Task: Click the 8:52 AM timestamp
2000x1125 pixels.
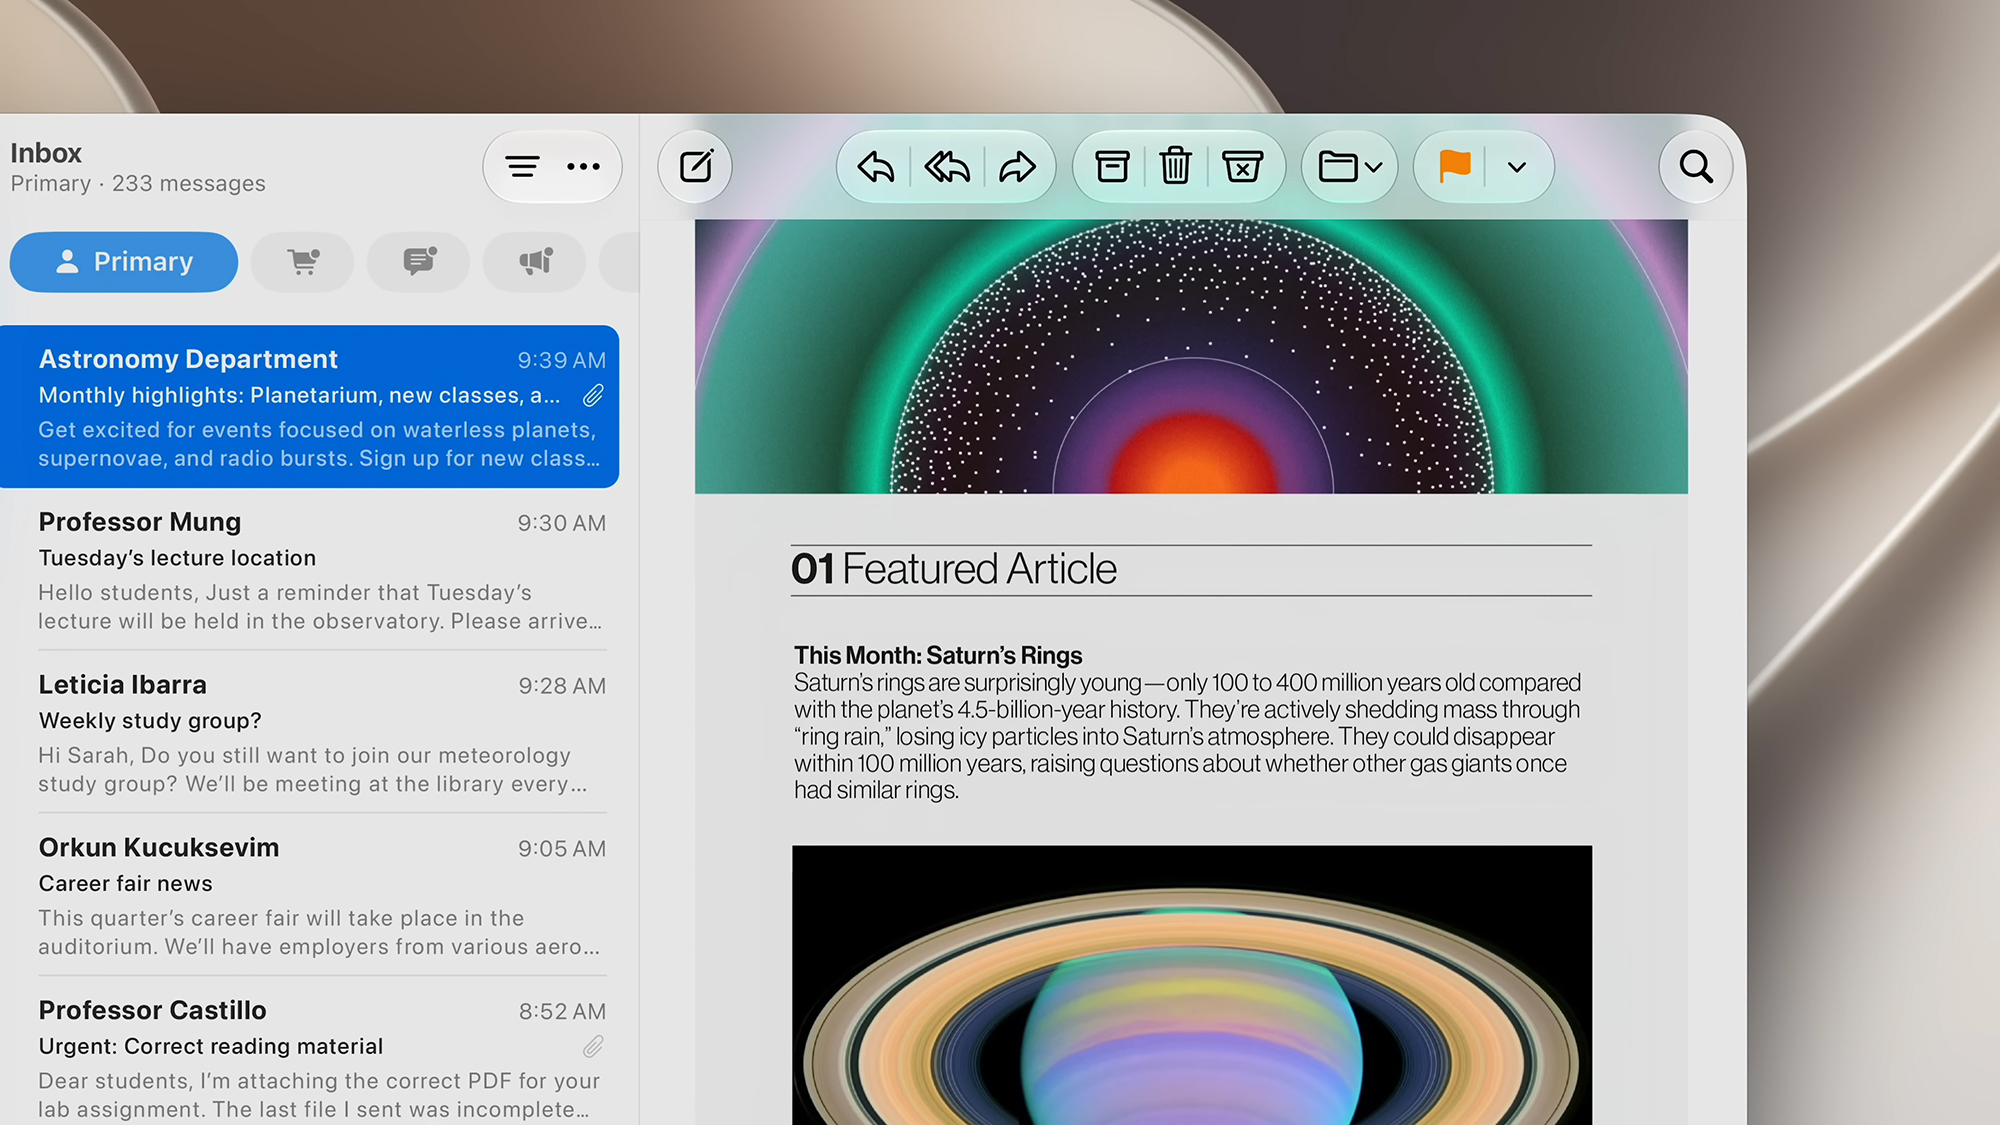Action: (x=562, y=1012)
